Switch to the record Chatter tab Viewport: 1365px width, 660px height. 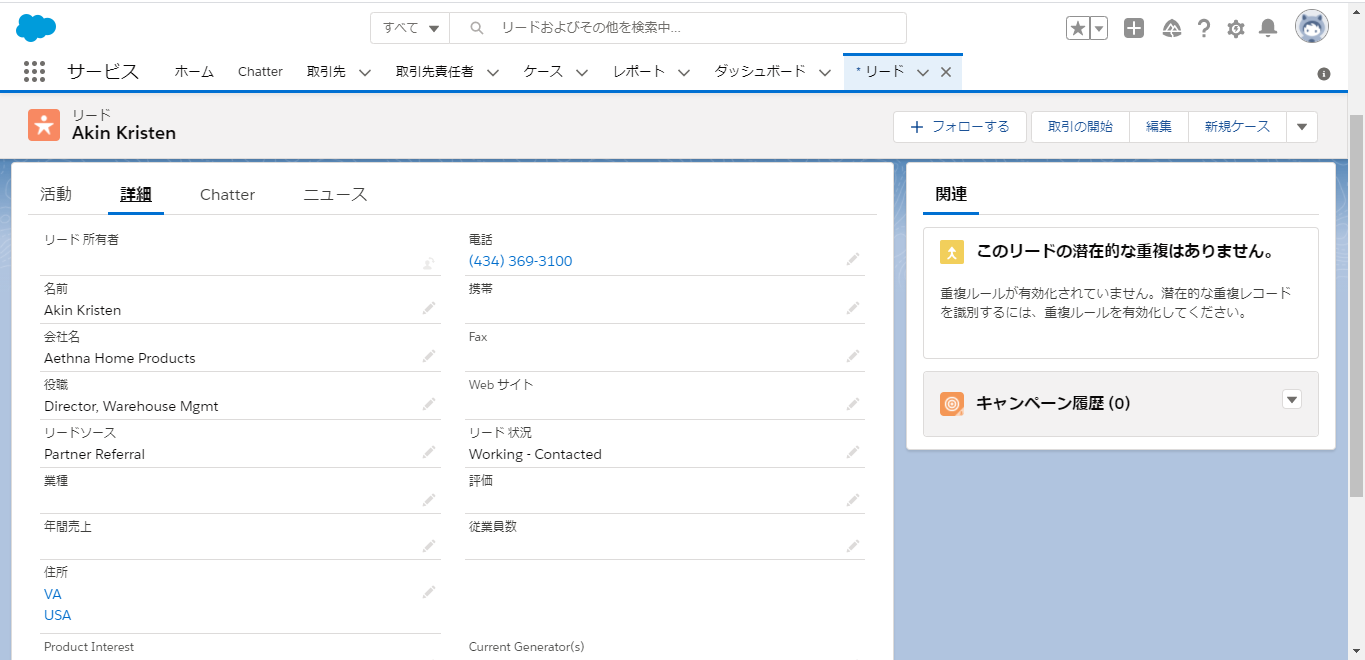[x=227, y=194]
